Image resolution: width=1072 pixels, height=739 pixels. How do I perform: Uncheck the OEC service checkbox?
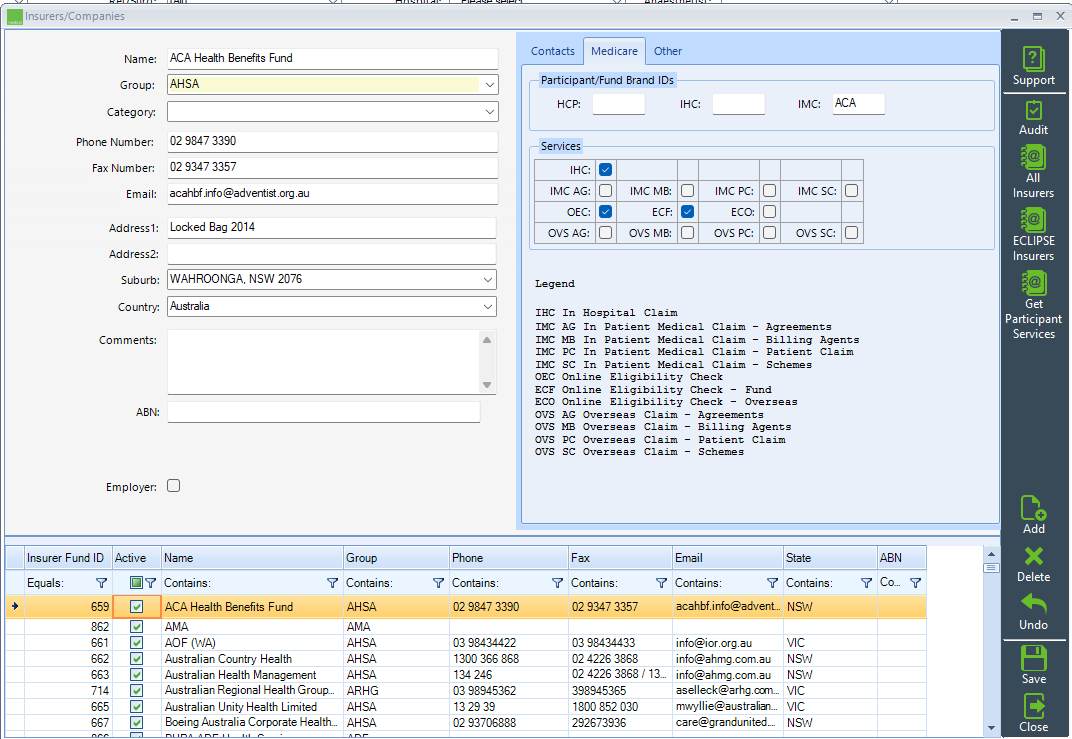(x=606, y=212)
